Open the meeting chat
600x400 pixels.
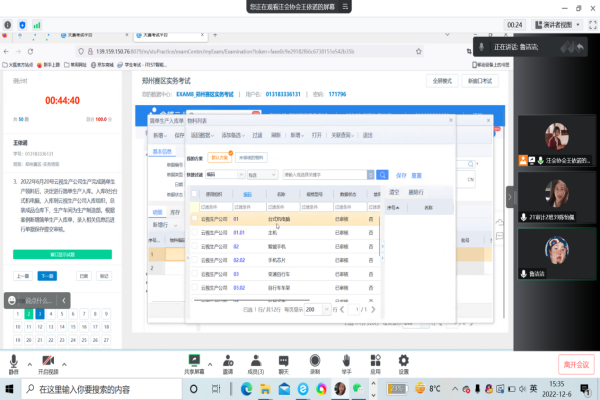click(283, 360)
